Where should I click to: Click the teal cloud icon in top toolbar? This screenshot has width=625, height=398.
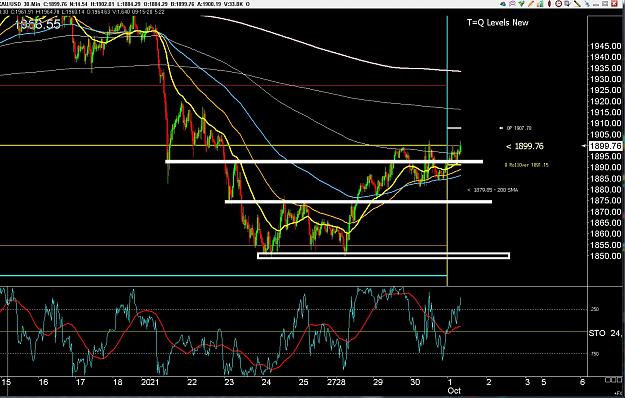(x=503, y=4)
